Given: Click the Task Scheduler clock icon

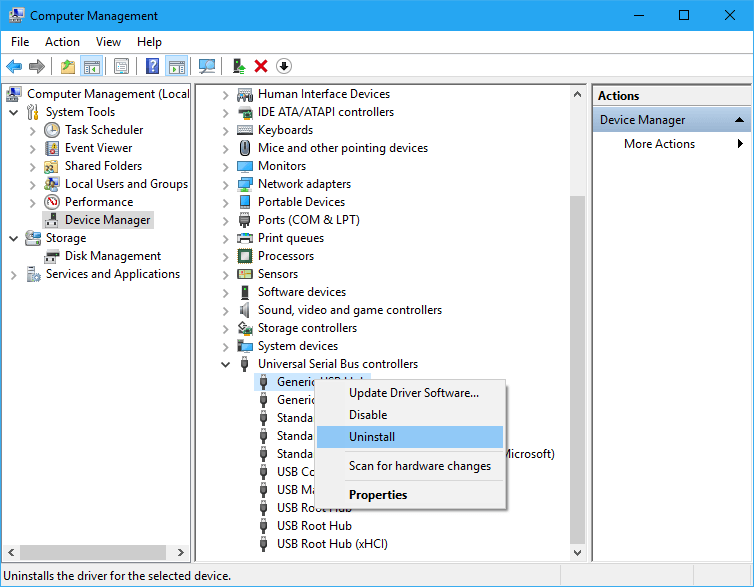Looking at the screenshot, I should [51, 130].
